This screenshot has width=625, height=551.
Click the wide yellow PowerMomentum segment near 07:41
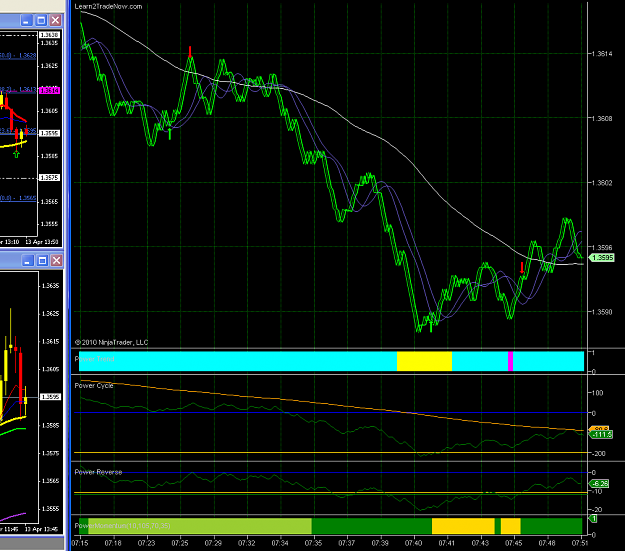pyautogui.click(x=463, y=526)
